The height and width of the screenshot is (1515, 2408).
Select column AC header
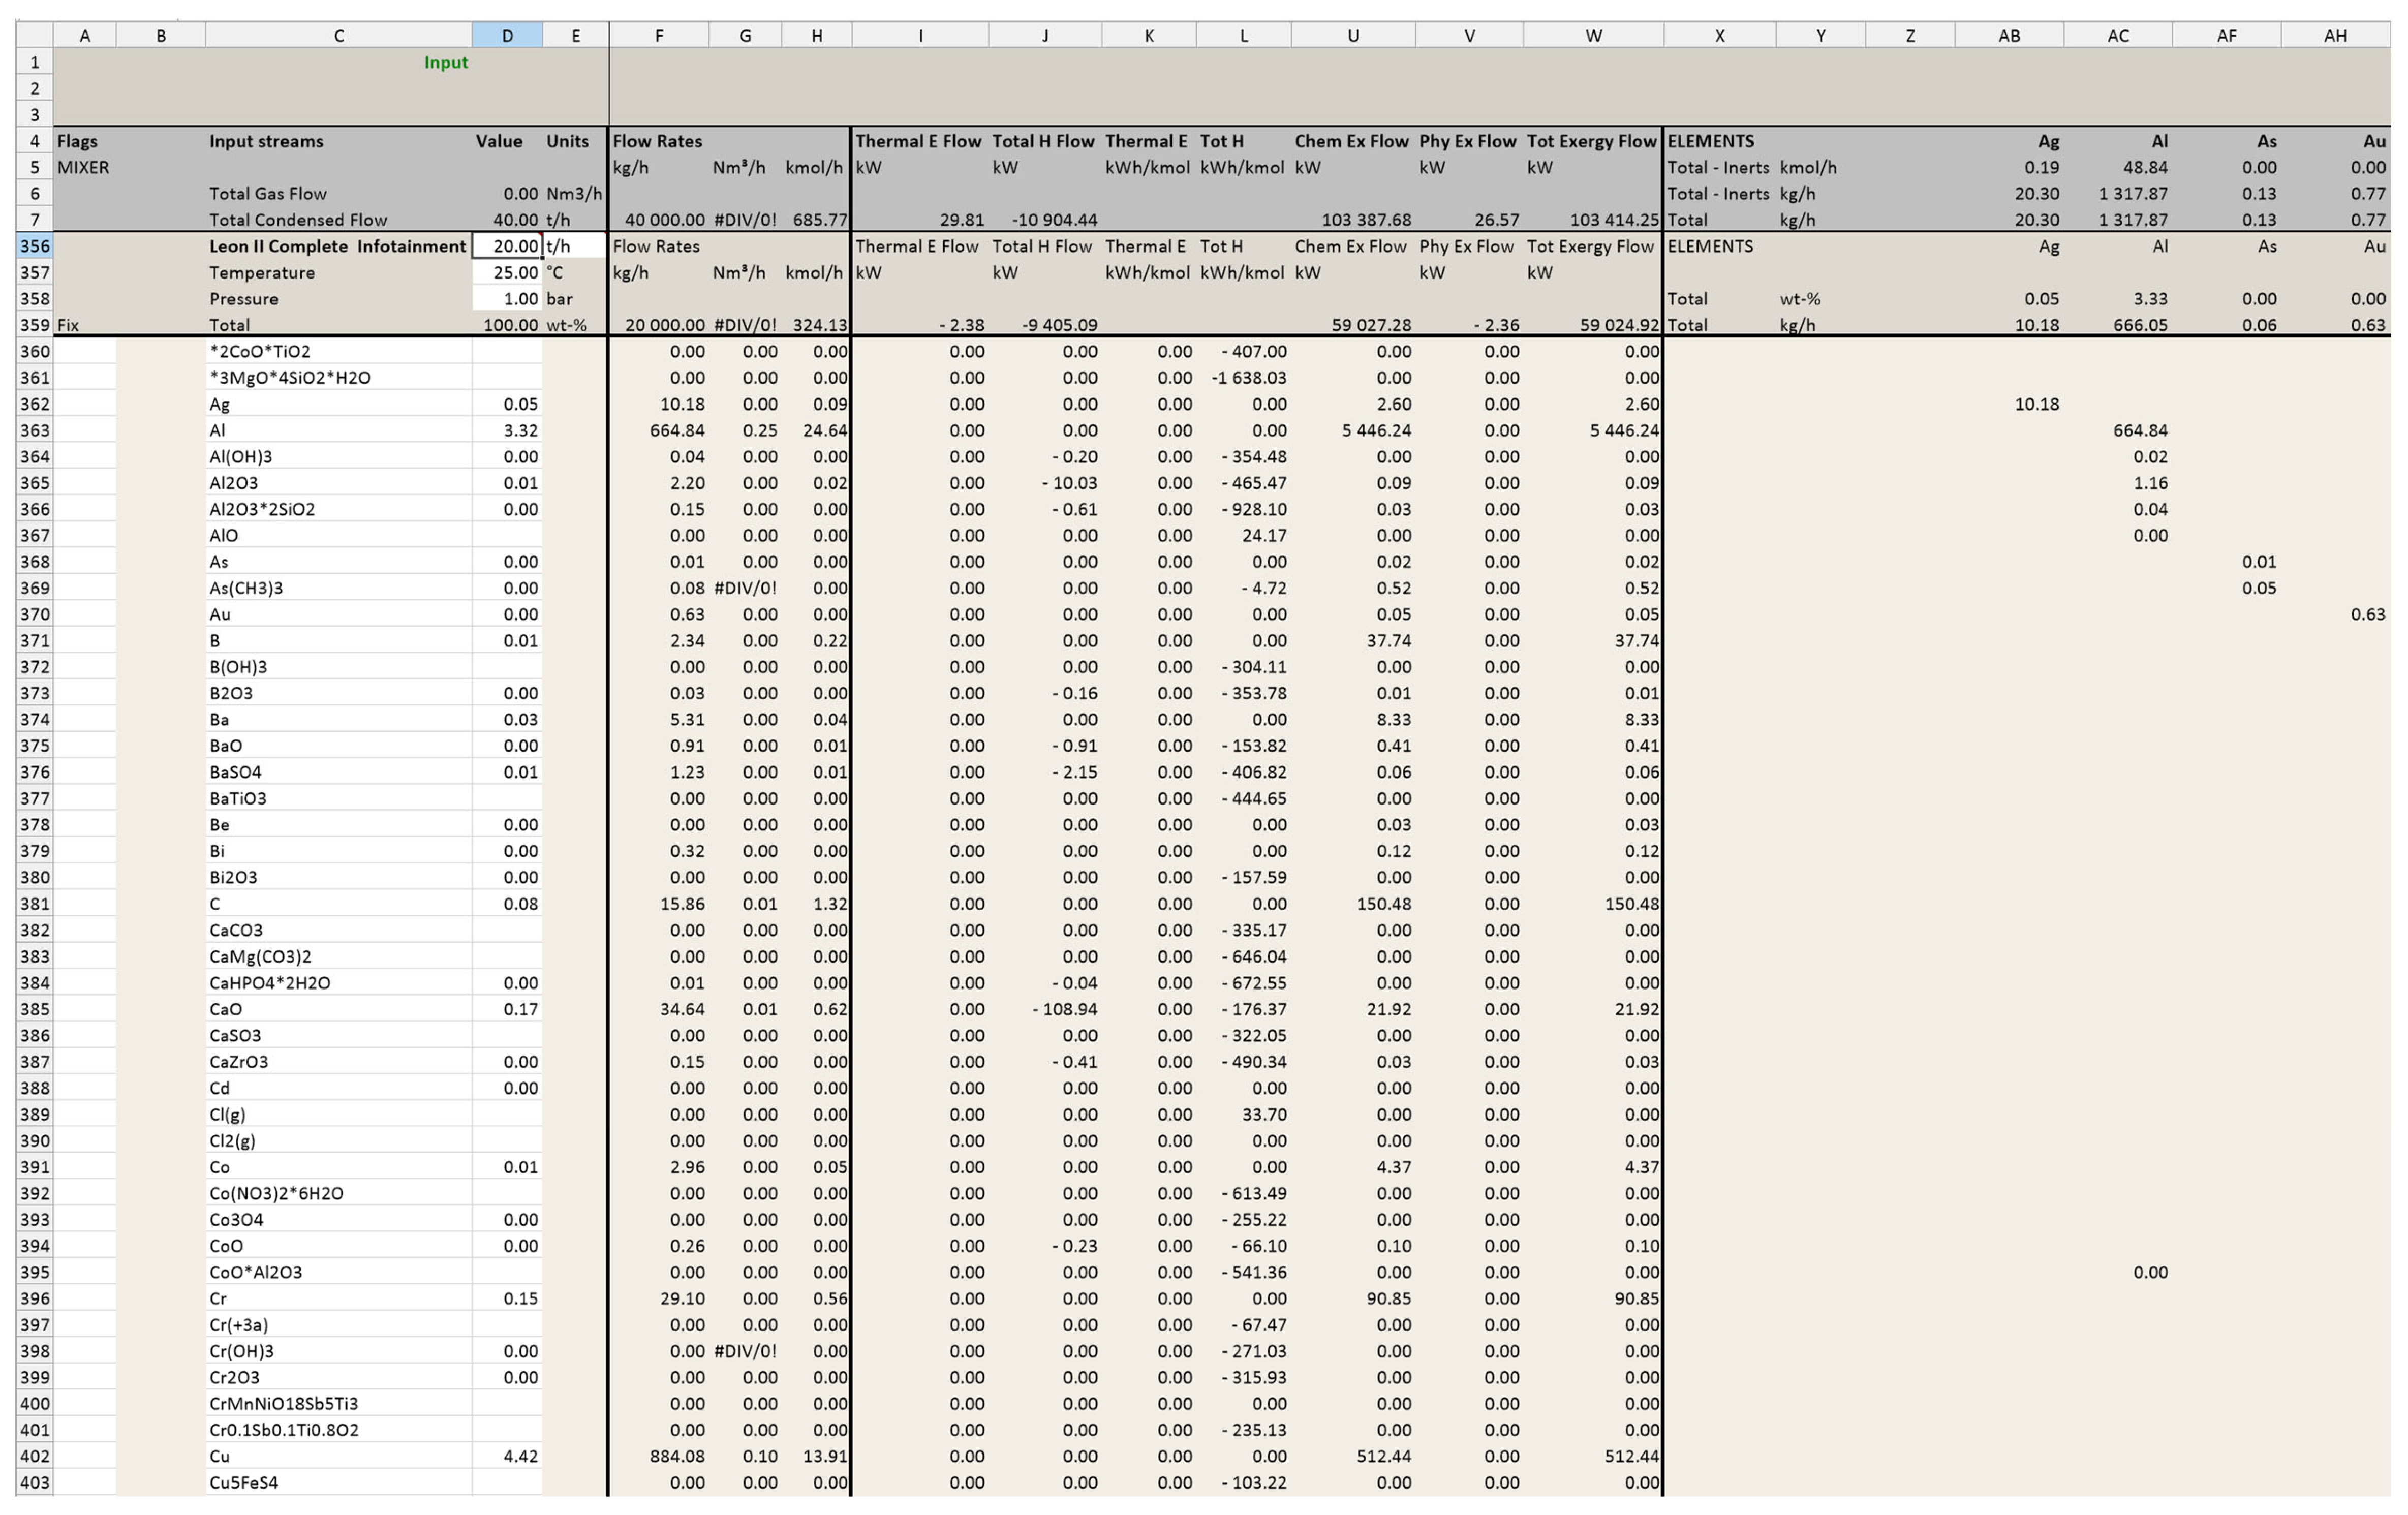[x=2117, y=35]
